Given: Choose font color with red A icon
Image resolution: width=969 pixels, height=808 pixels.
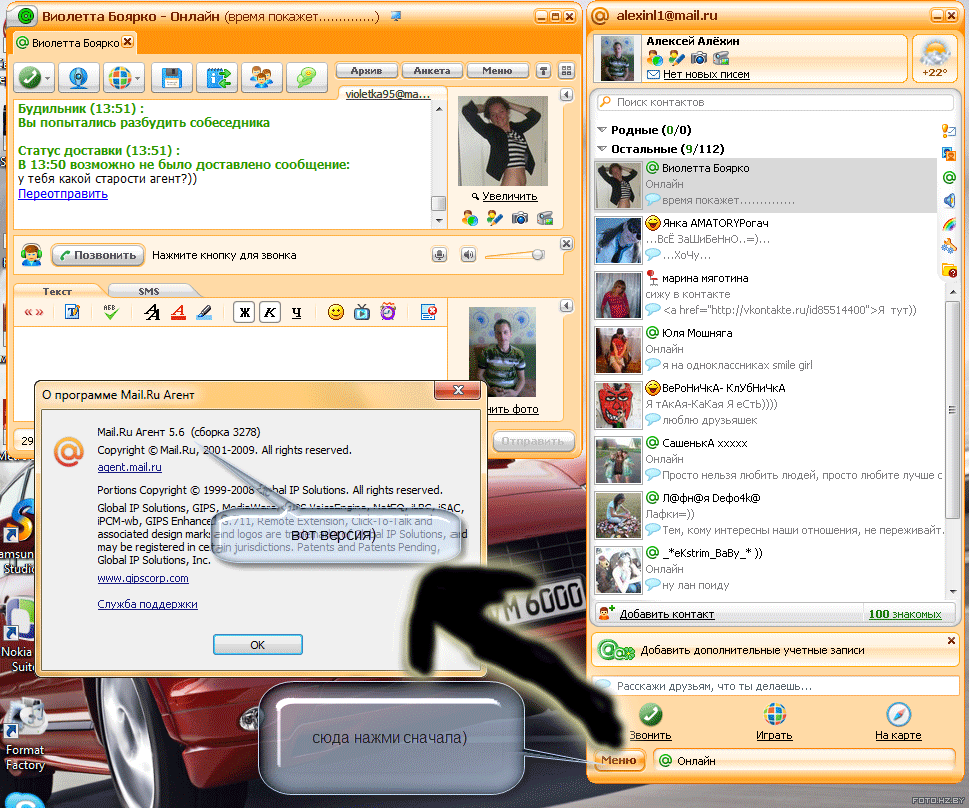Looking at the screenshot, I should click(x=178, y=312).
